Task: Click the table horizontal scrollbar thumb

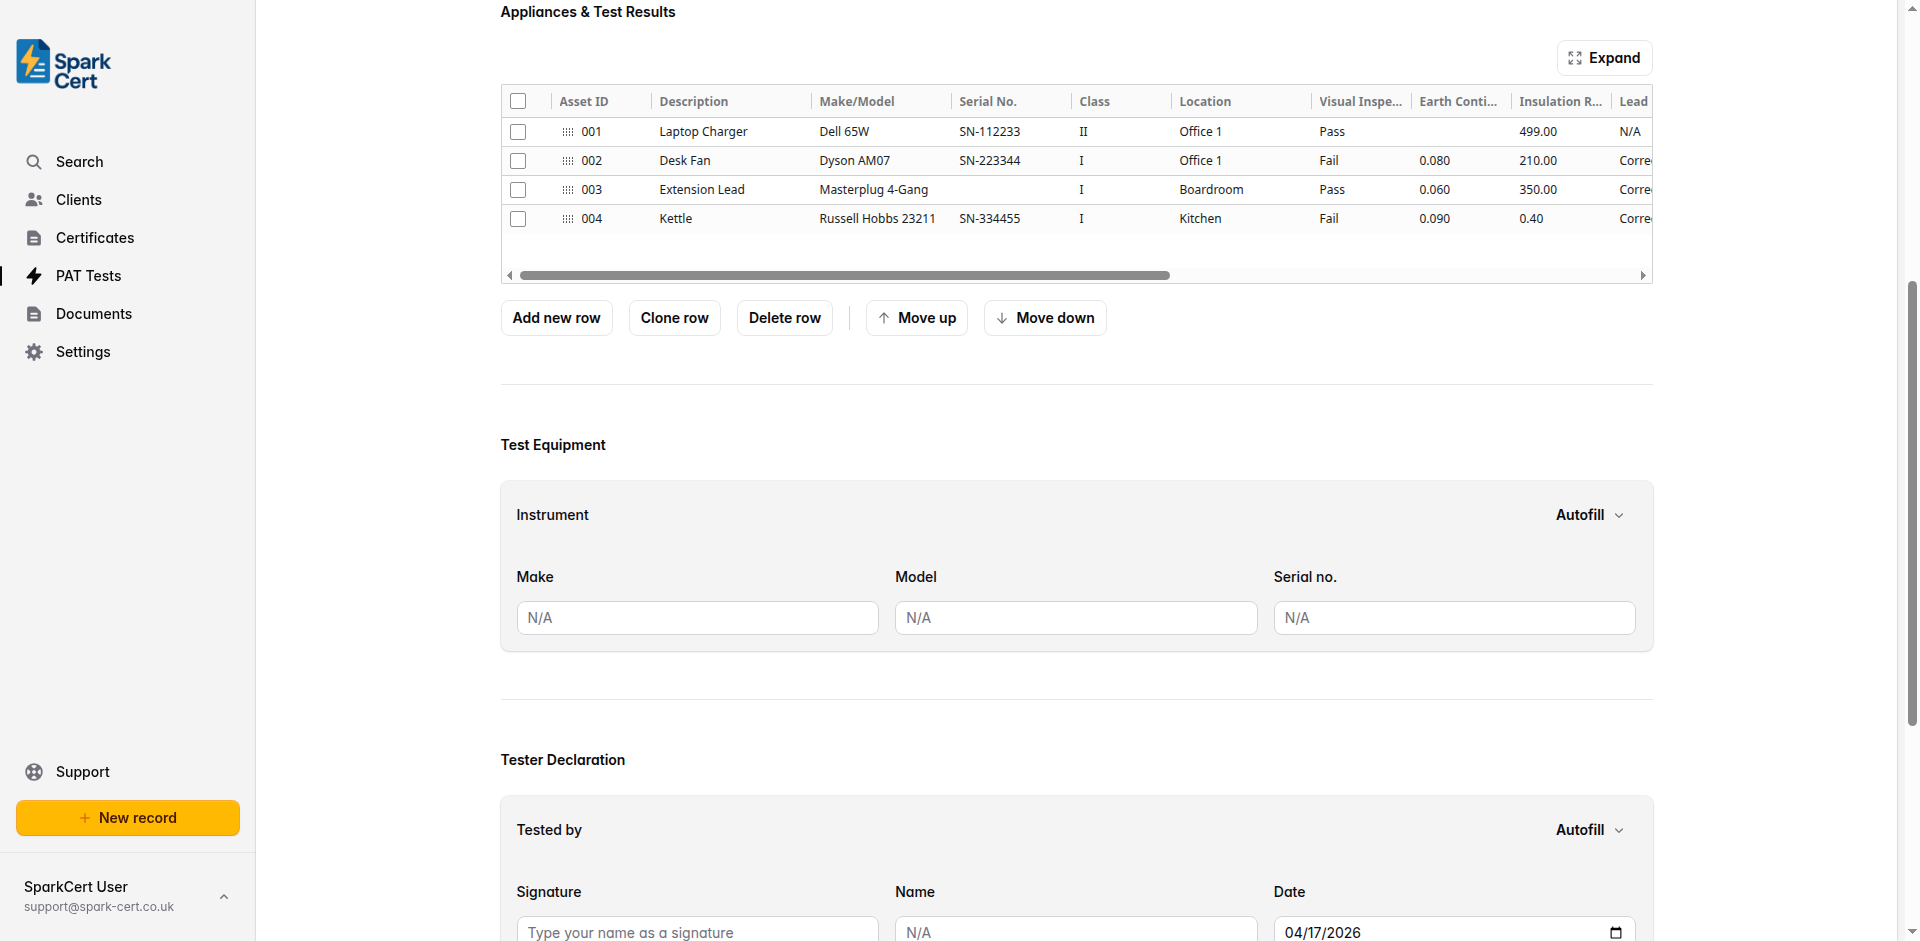Action: tap(845, 275)
